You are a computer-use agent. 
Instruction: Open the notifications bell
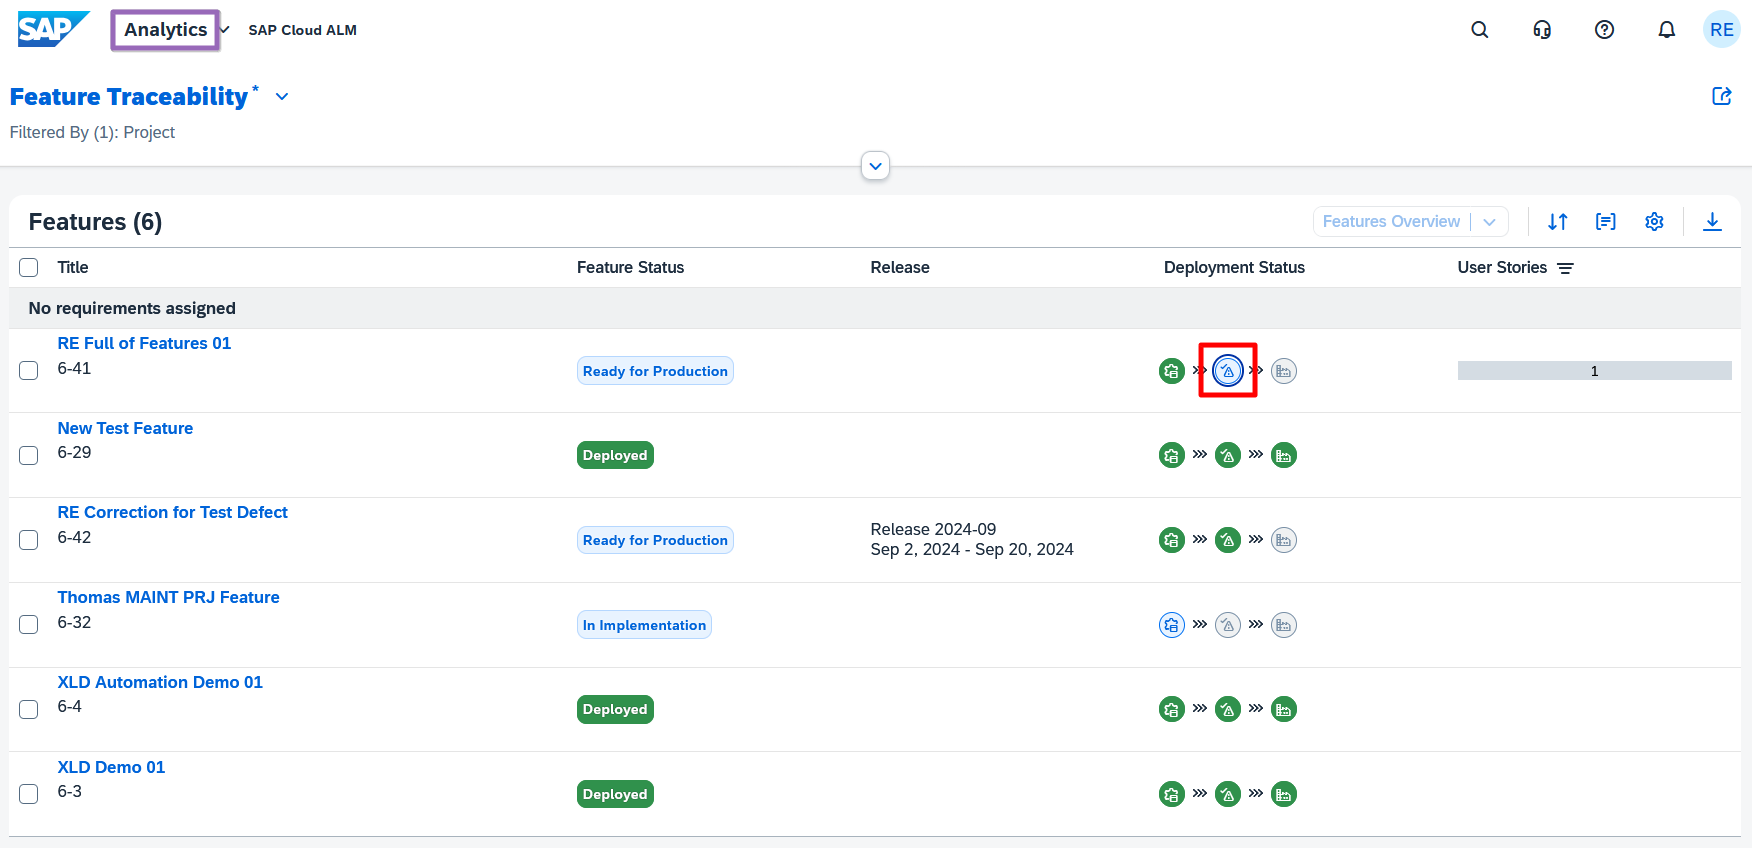(x=1666, y=30)
